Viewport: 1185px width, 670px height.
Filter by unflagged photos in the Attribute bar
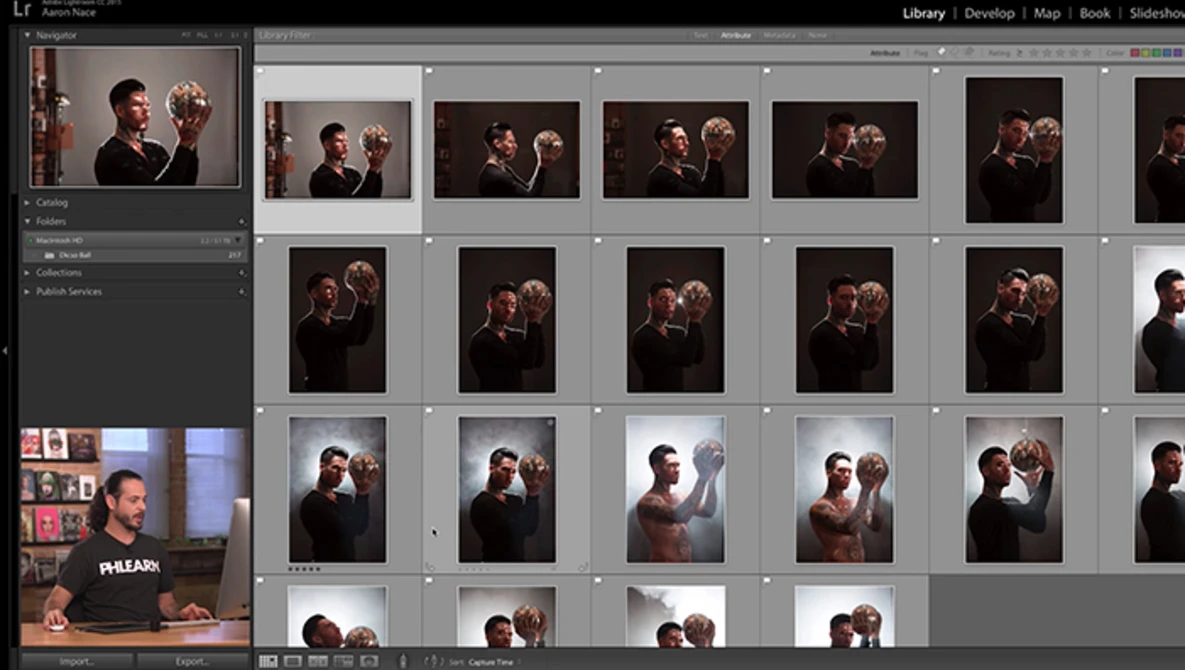(954, 52)
